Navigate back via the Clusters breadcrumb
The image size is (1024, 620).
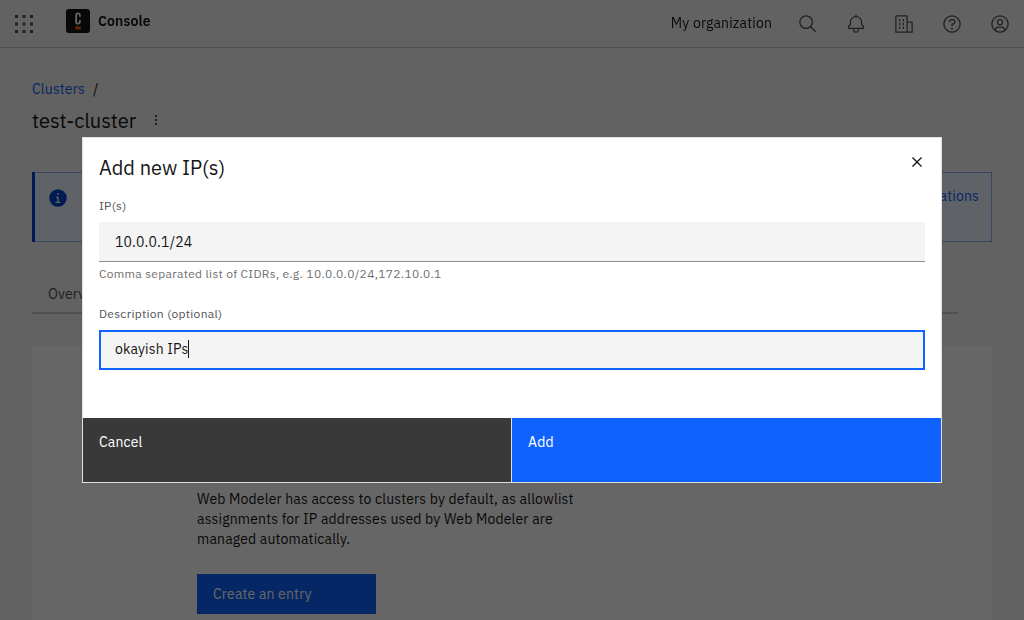click(58, 88)
